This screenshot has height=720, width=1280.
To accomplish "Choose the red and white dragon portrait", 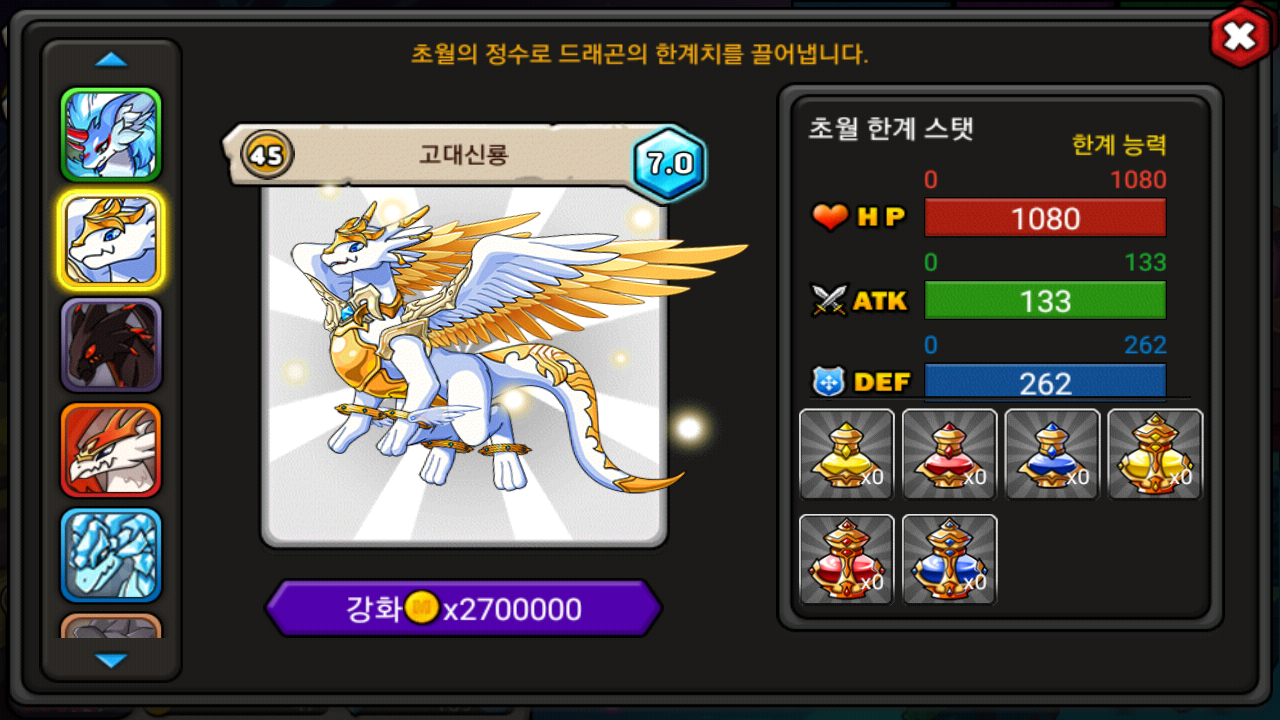I will [111, 450].
